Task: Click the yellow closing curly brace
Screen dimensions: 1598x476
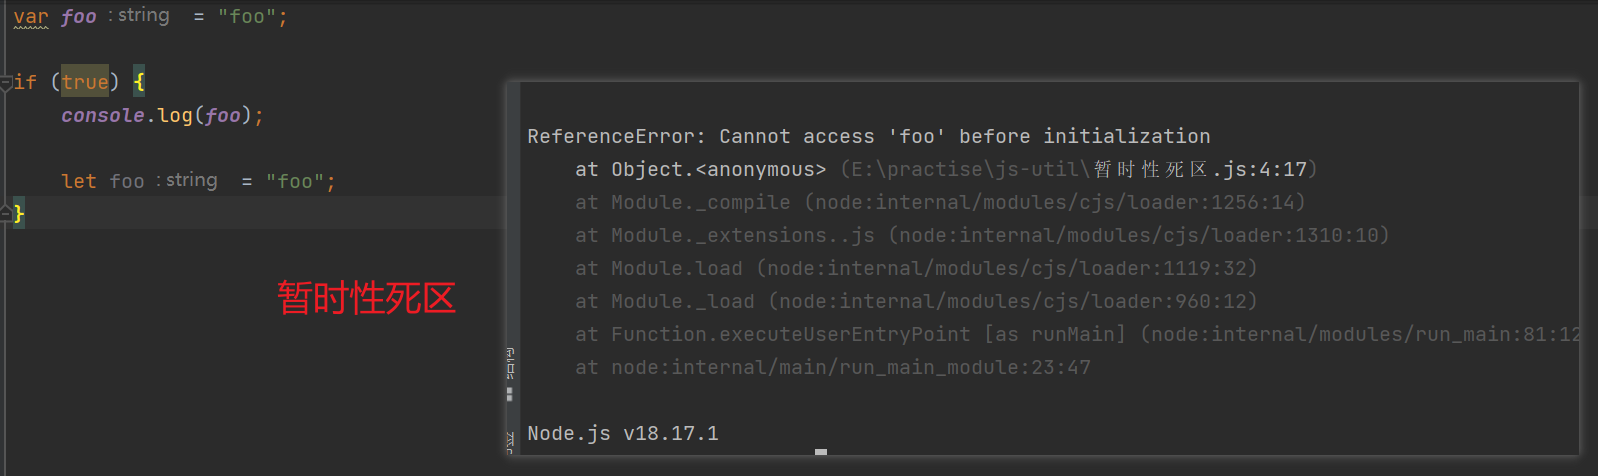Action: (x=19, y=213)
